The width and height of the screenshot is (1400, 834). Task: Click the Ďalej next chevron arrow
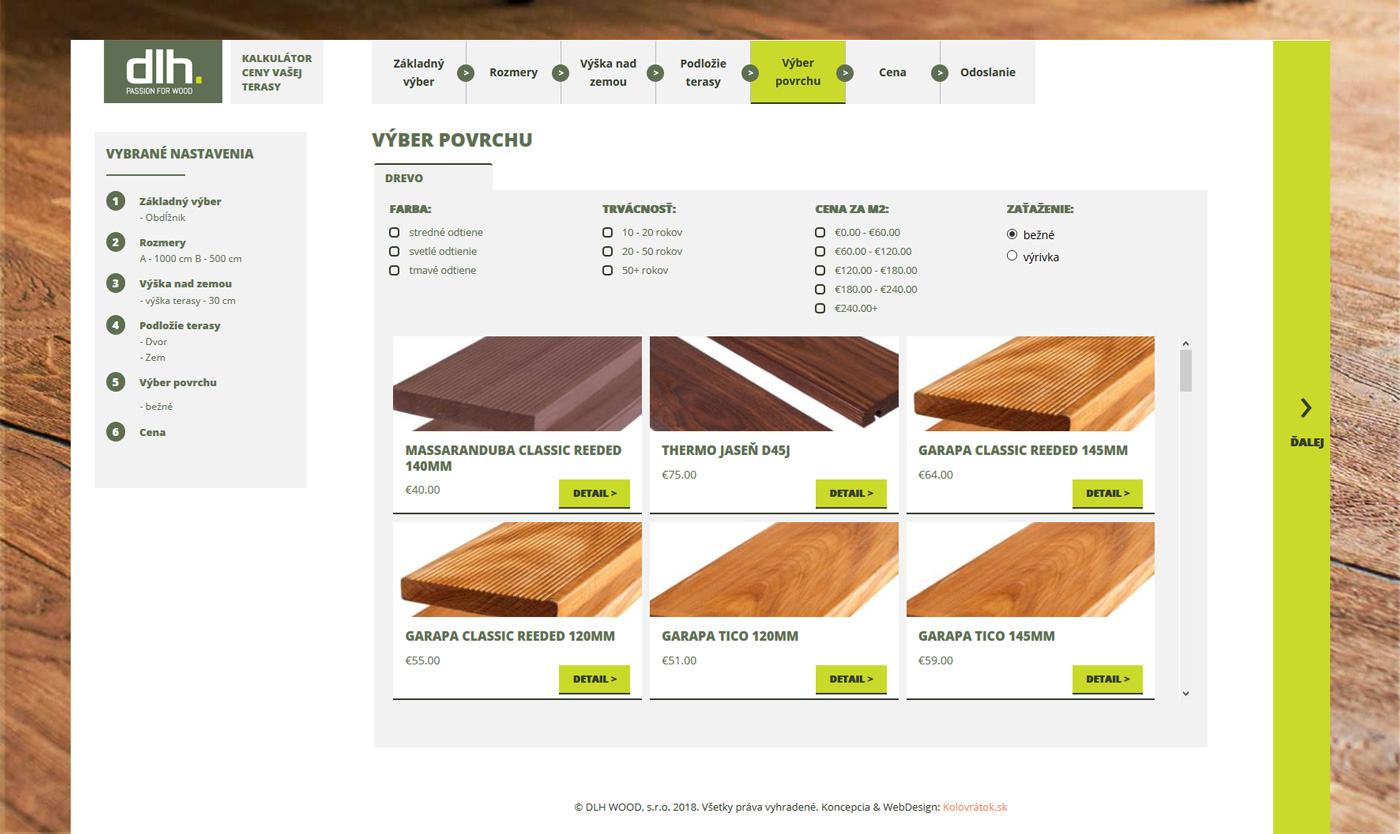click(1306, 407)
